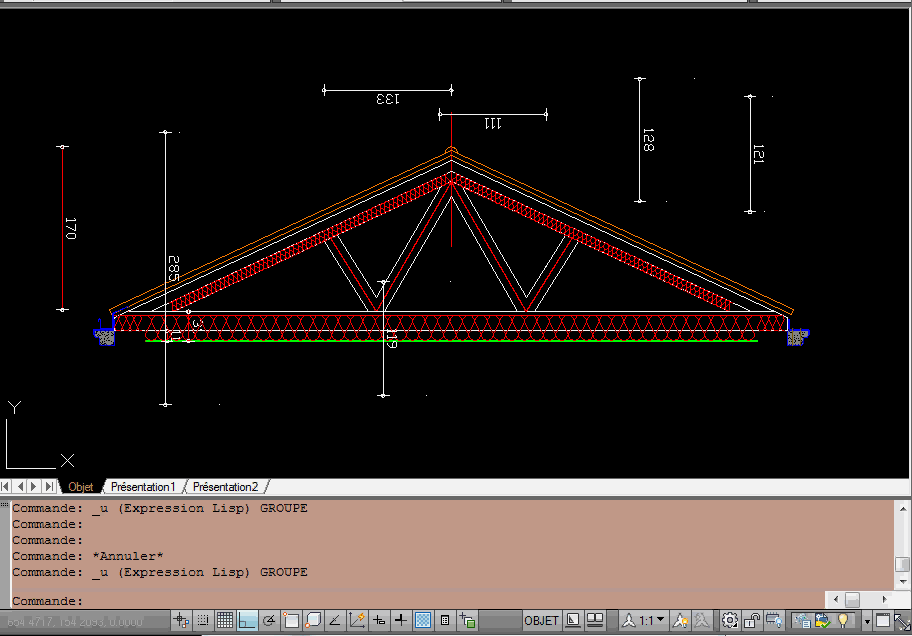
Task: Toggle Clean Screen icon
Action: [x=883, y=621]
